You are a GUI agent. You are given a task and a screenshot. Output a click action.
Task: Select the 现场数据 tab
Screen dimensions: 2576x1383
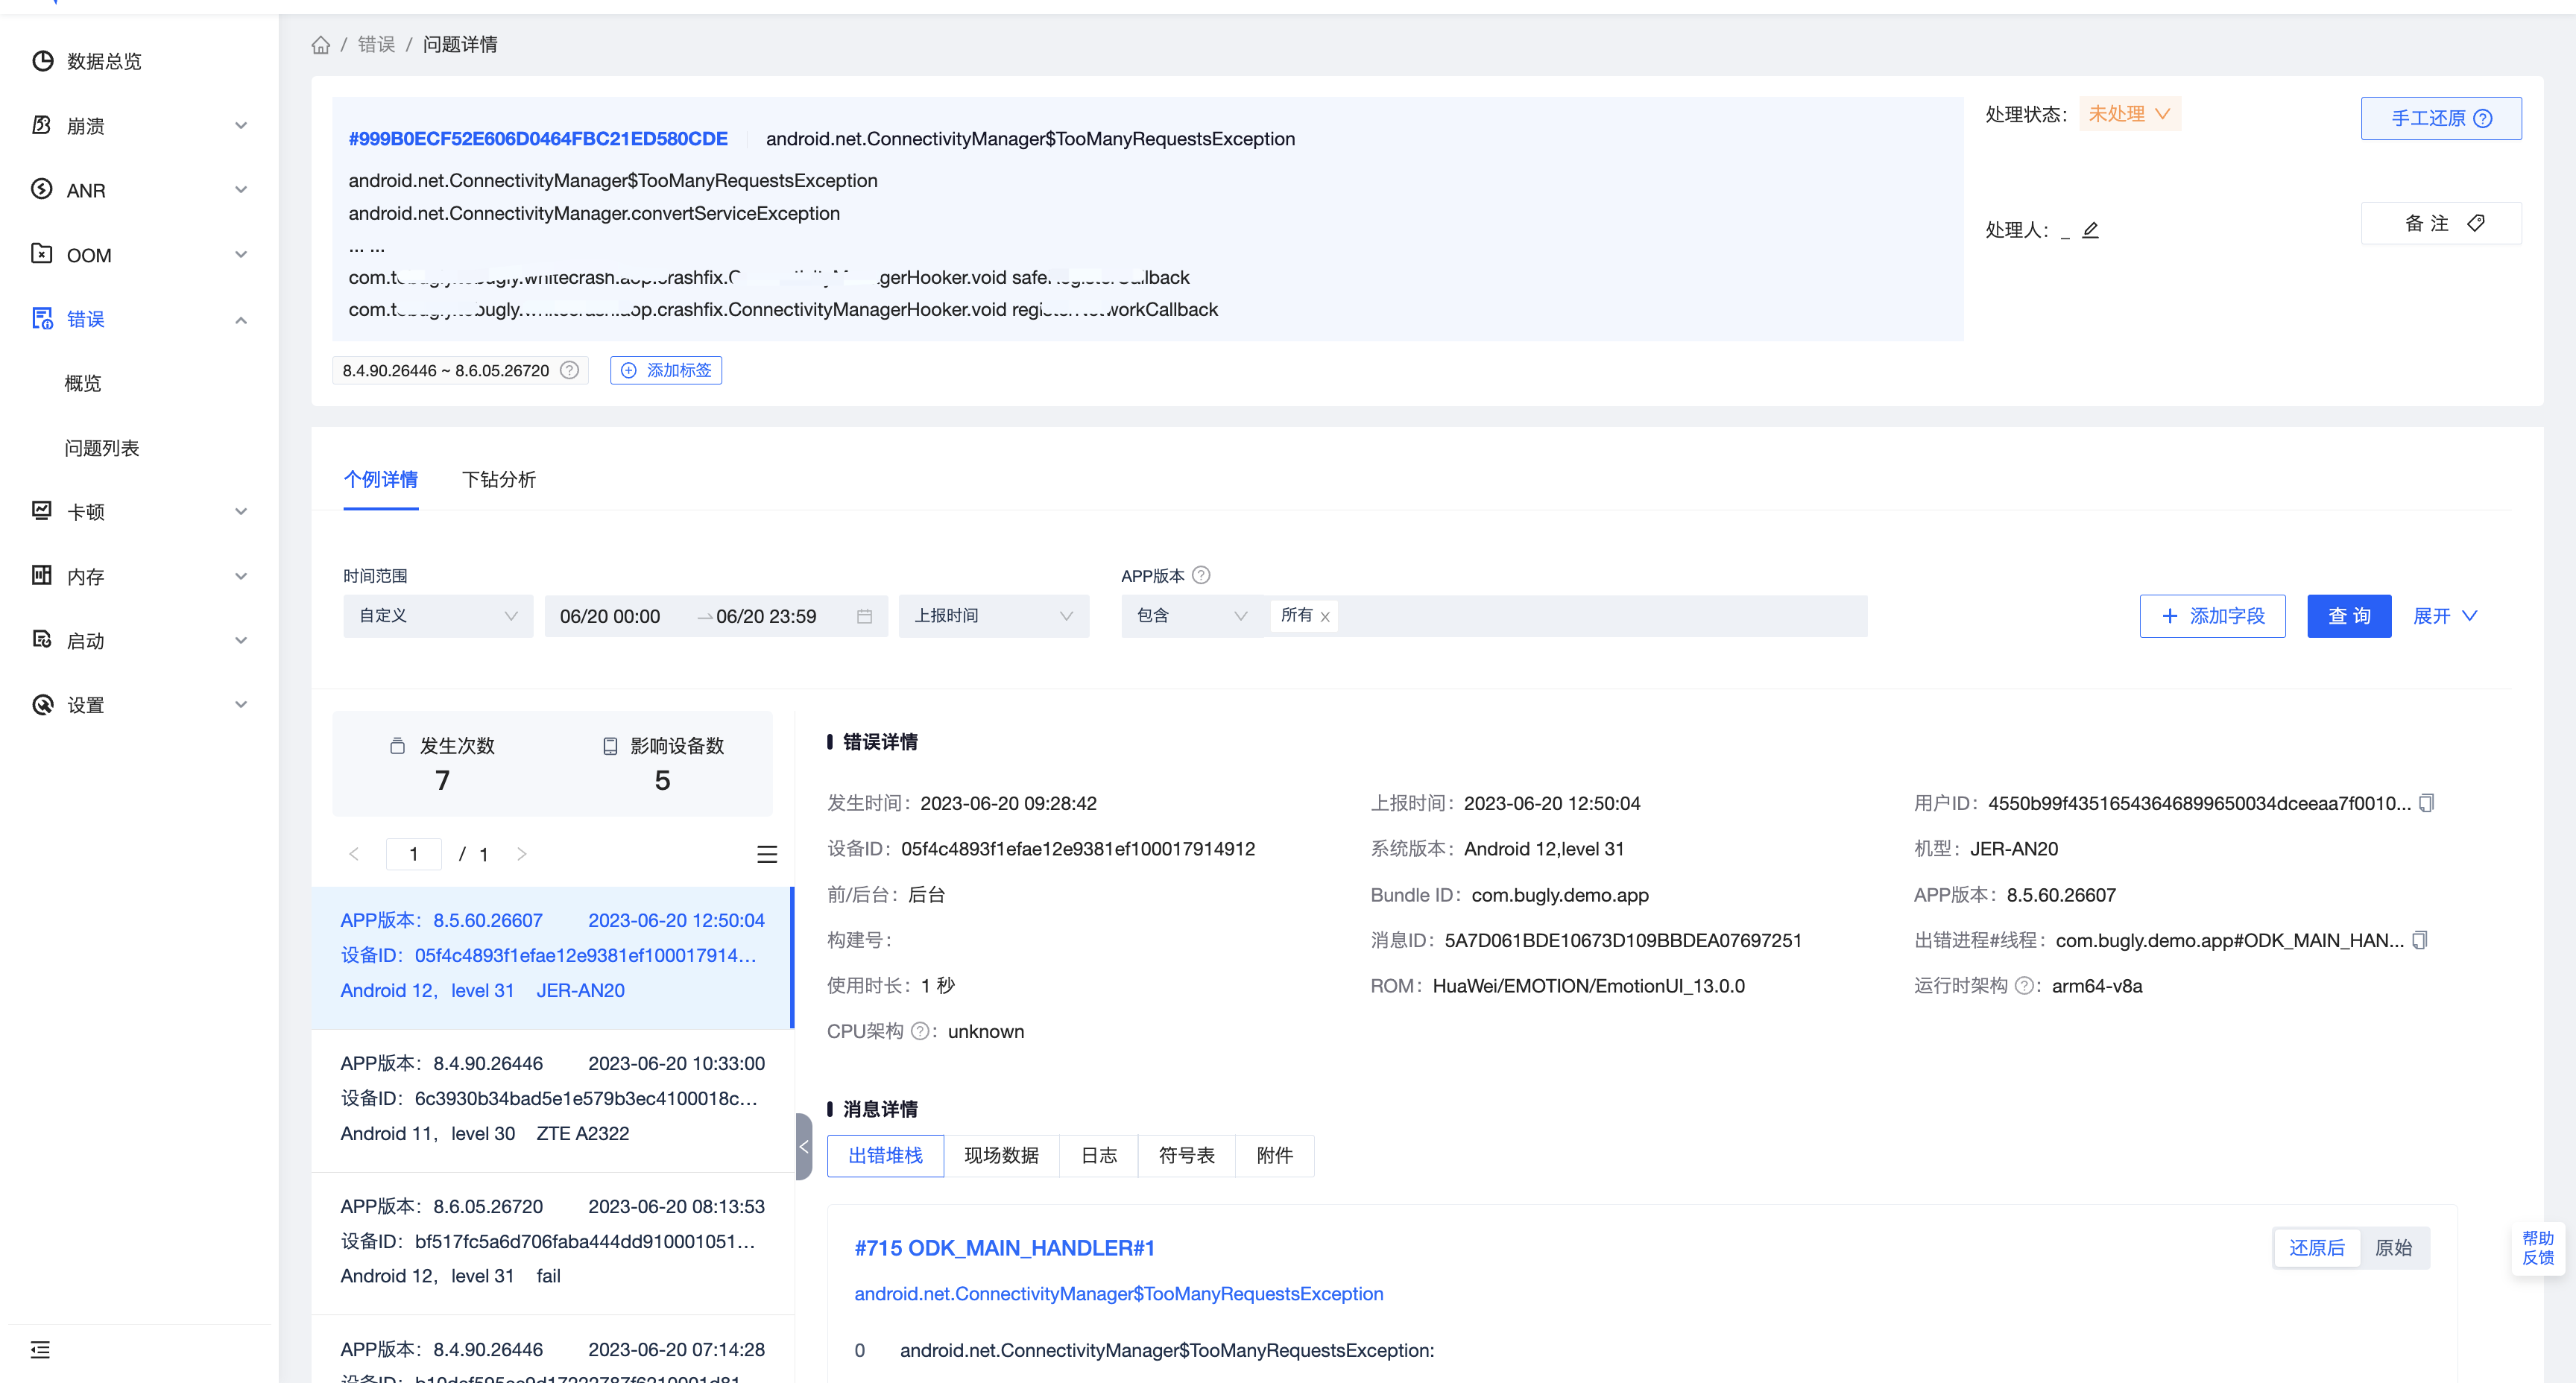tap(1001, 1156)
